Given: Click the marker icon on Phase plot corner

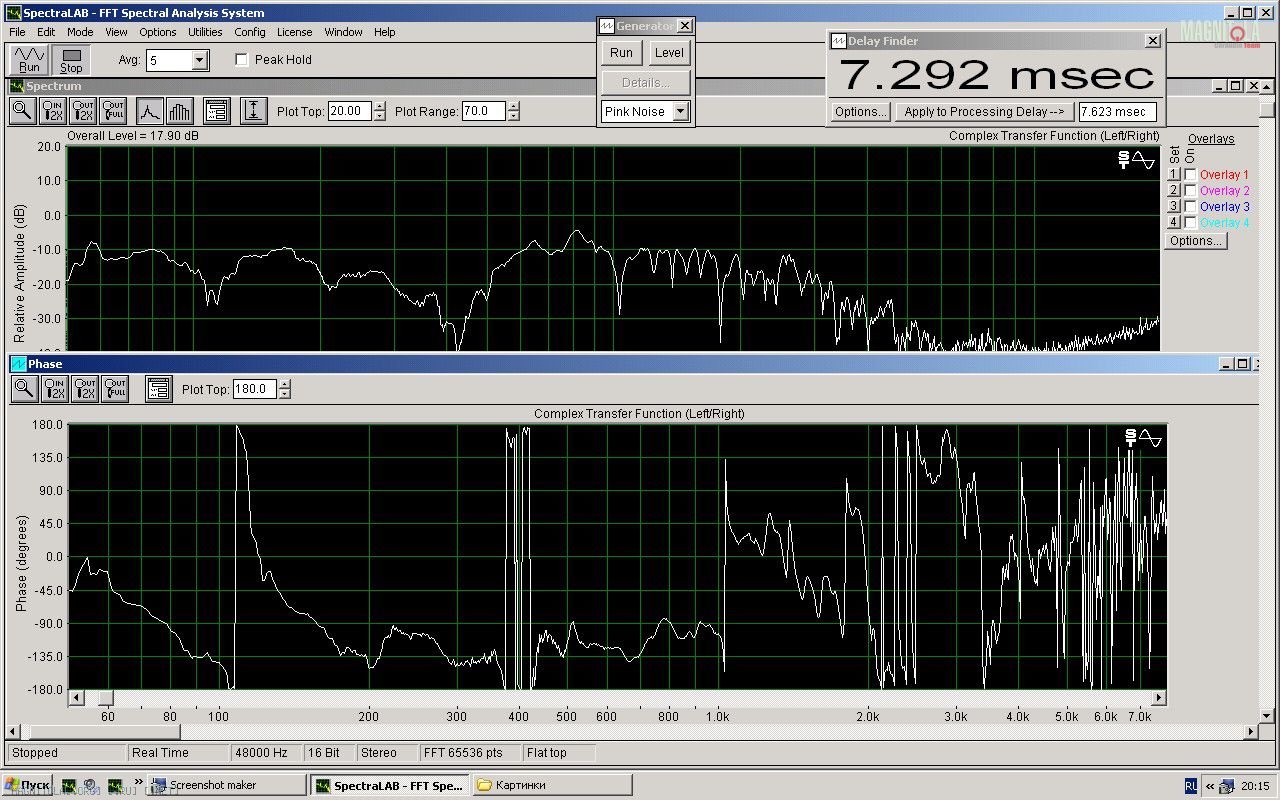Looking at the screenshot, I should (1131, 437).
